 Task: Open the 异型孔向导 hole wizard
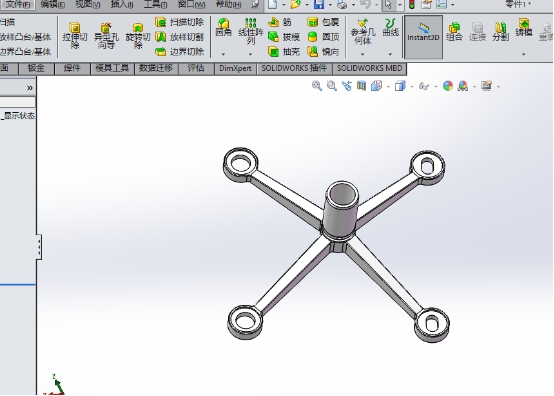click(106, 35)
